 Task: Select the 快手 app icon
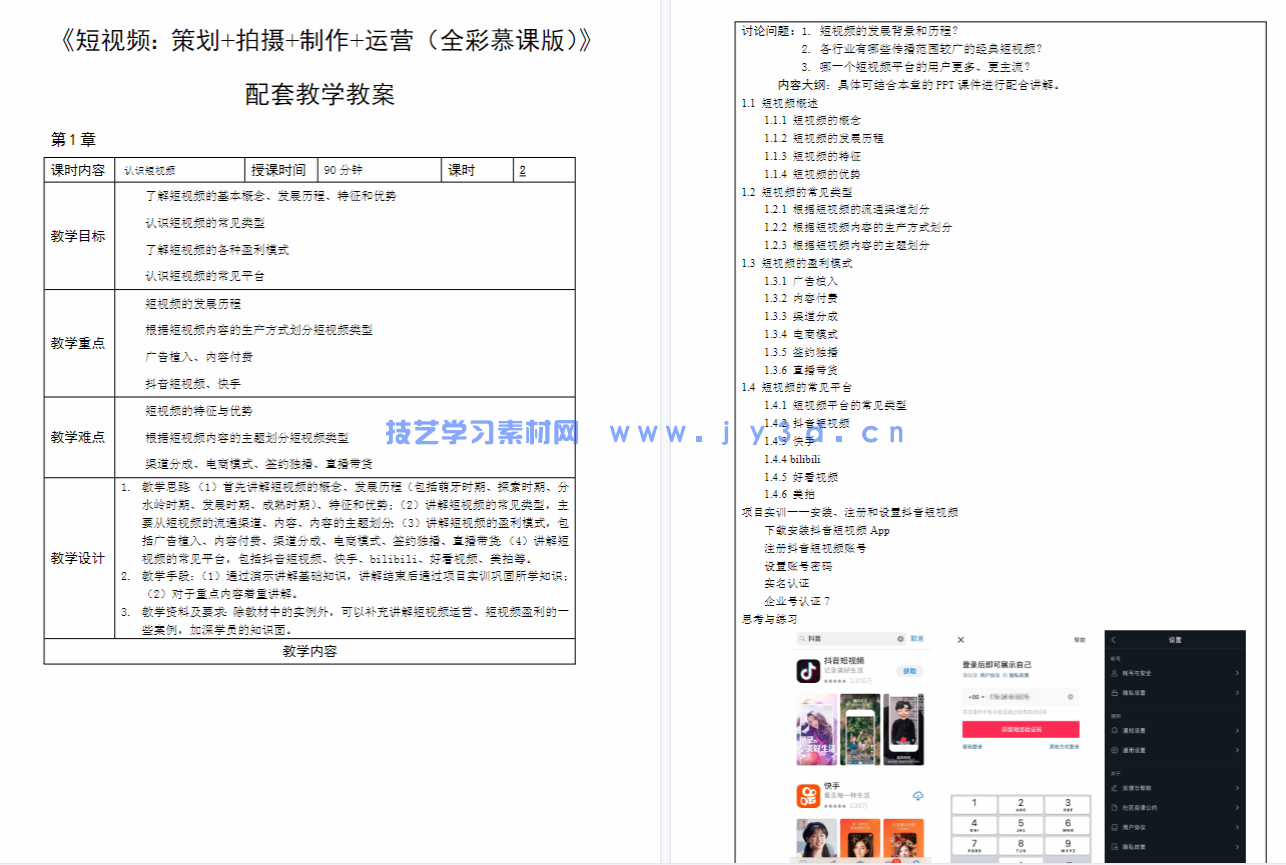point(808,796)
